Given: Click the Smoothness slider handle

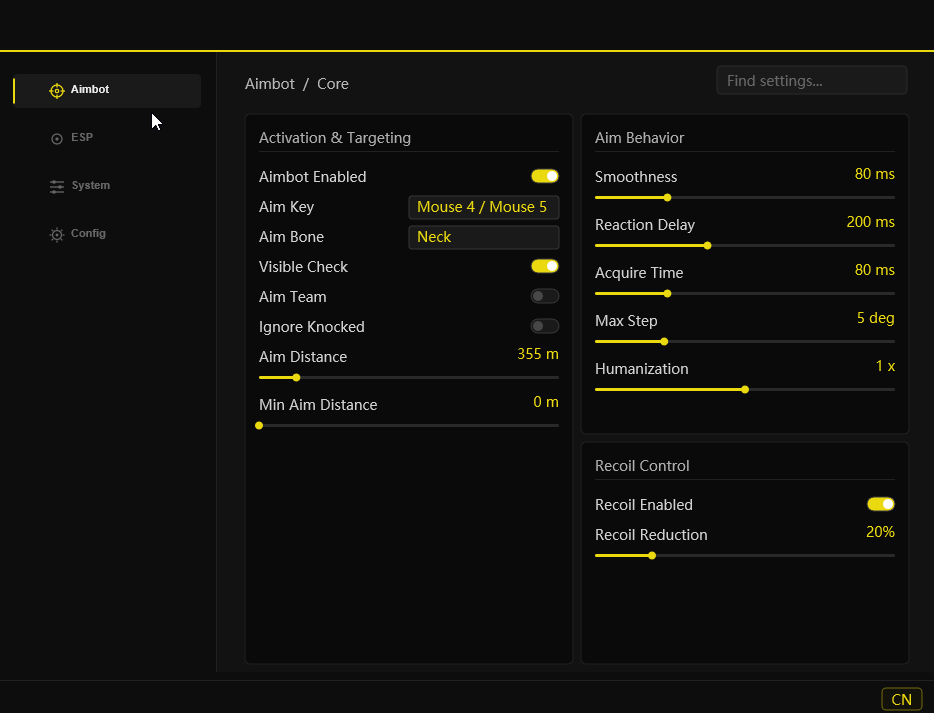Looking at the screenshot, I should (667, 198).
